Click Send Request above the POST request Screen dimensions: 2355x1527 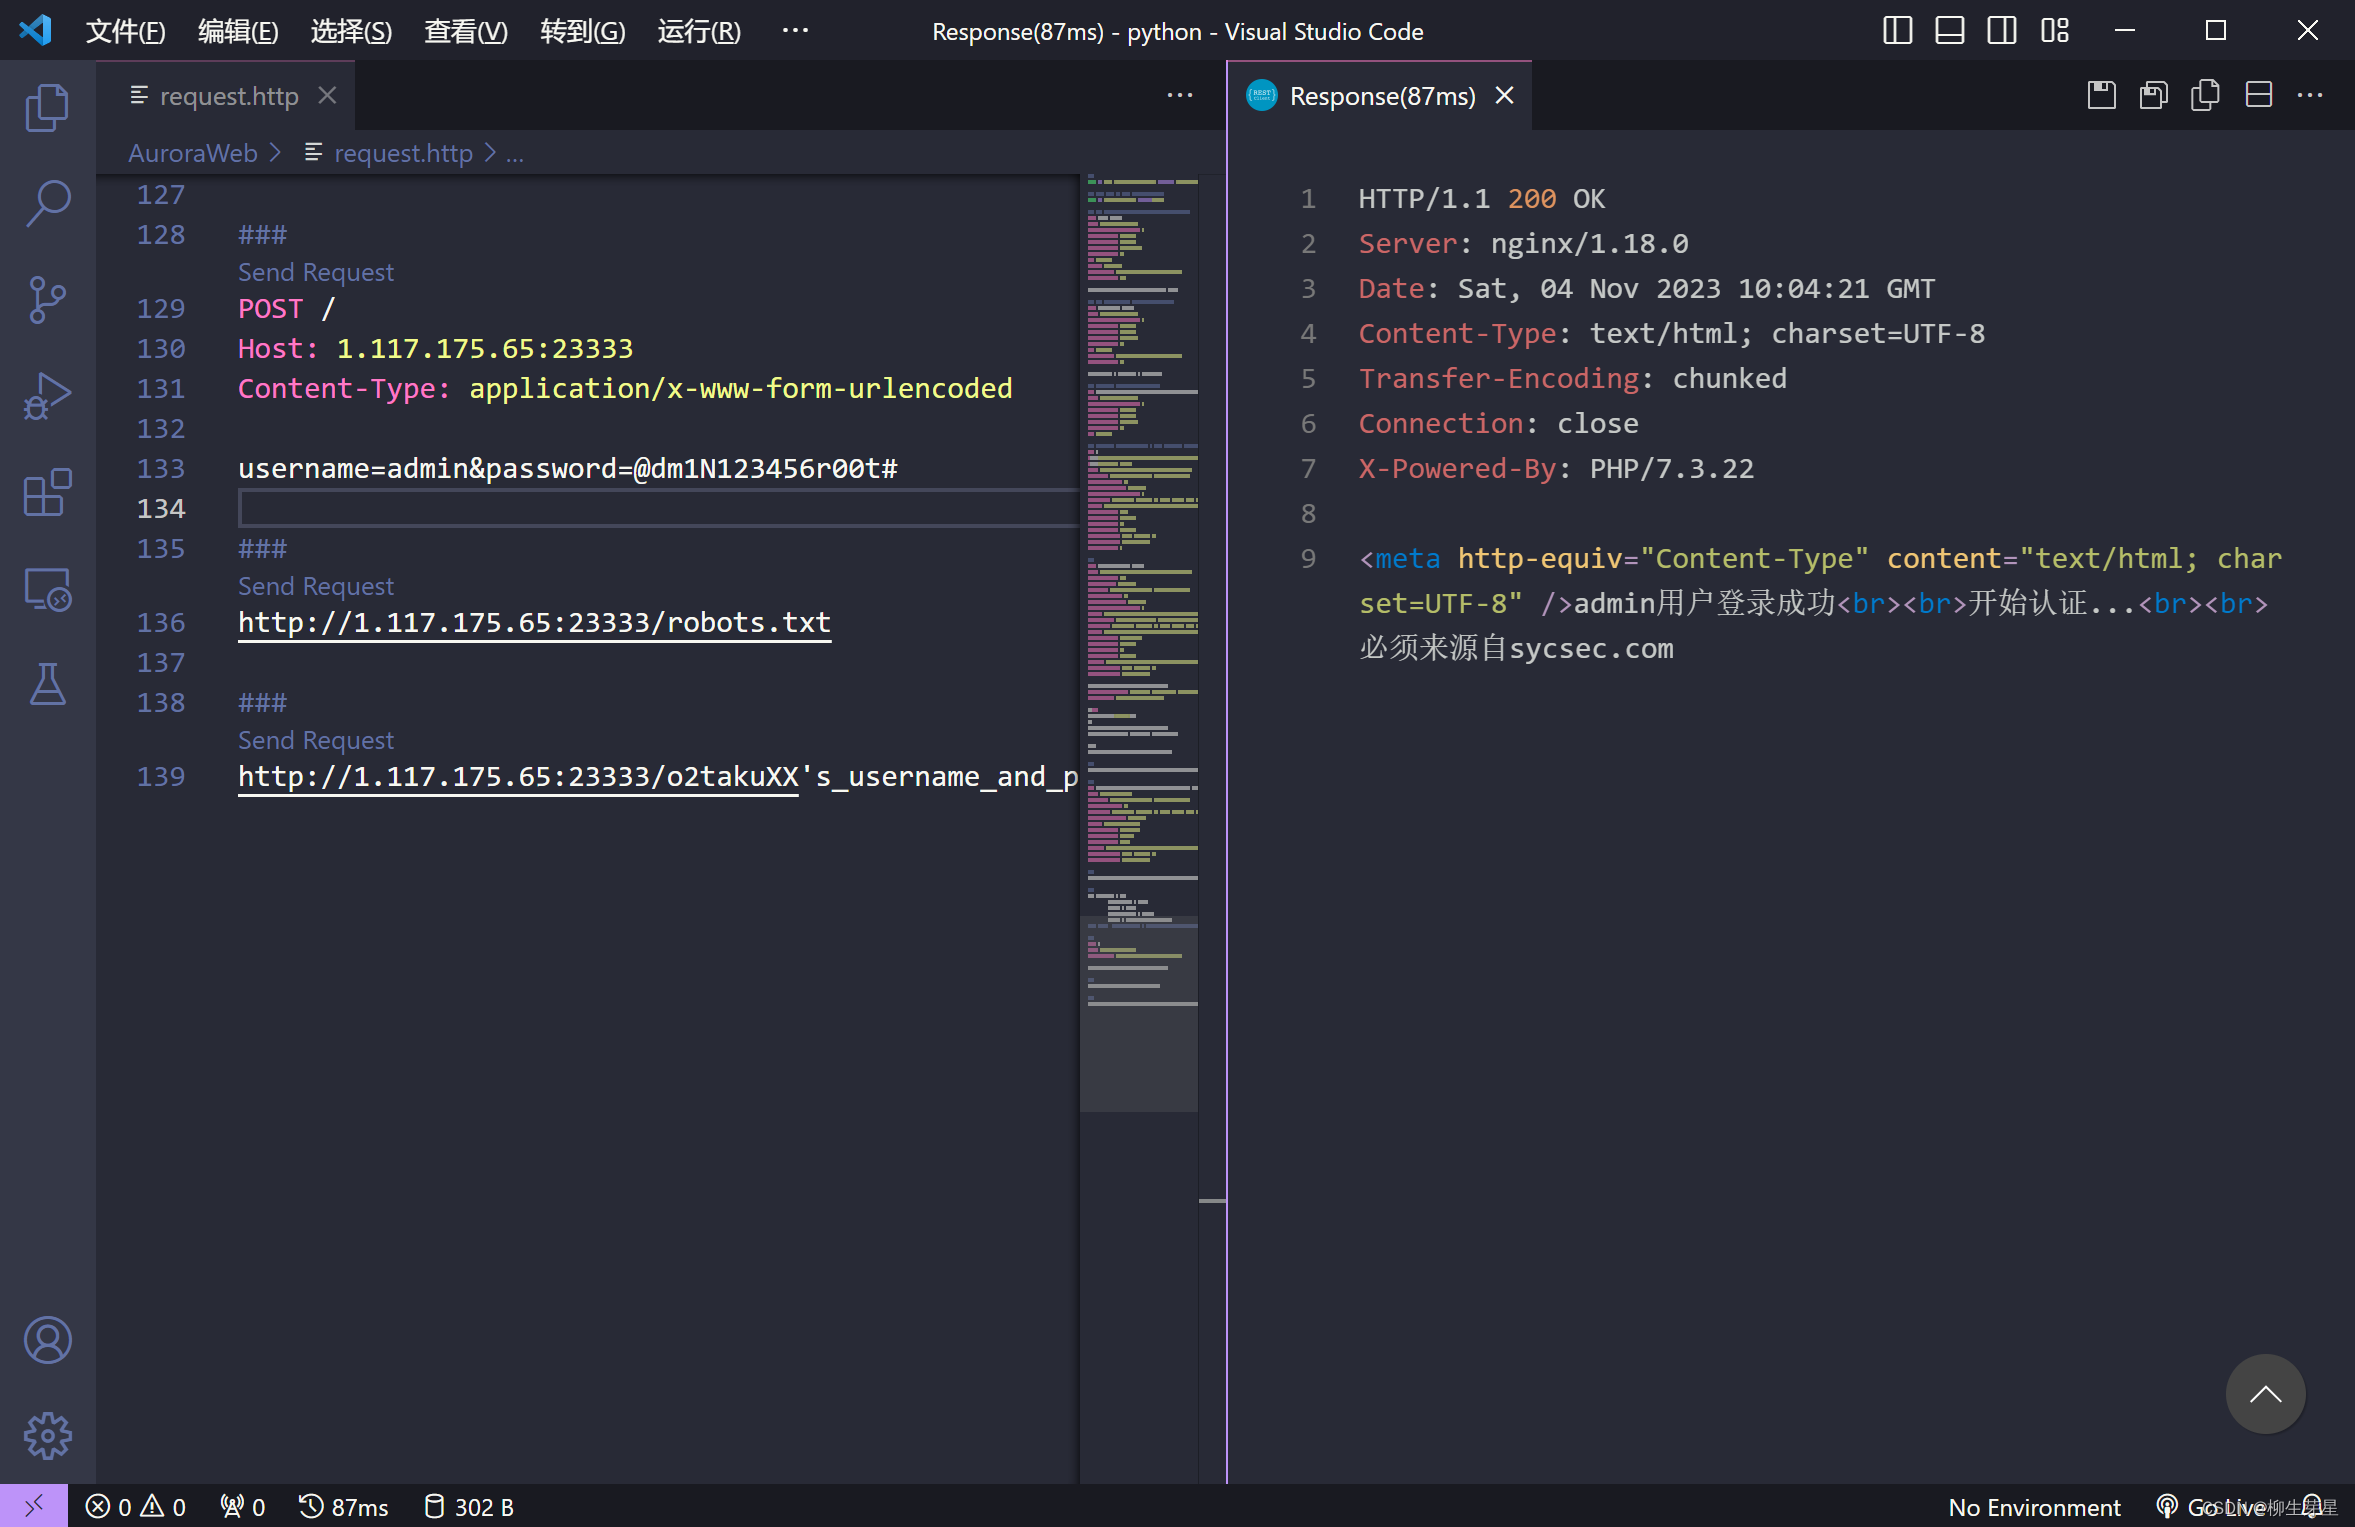point(315,272)
